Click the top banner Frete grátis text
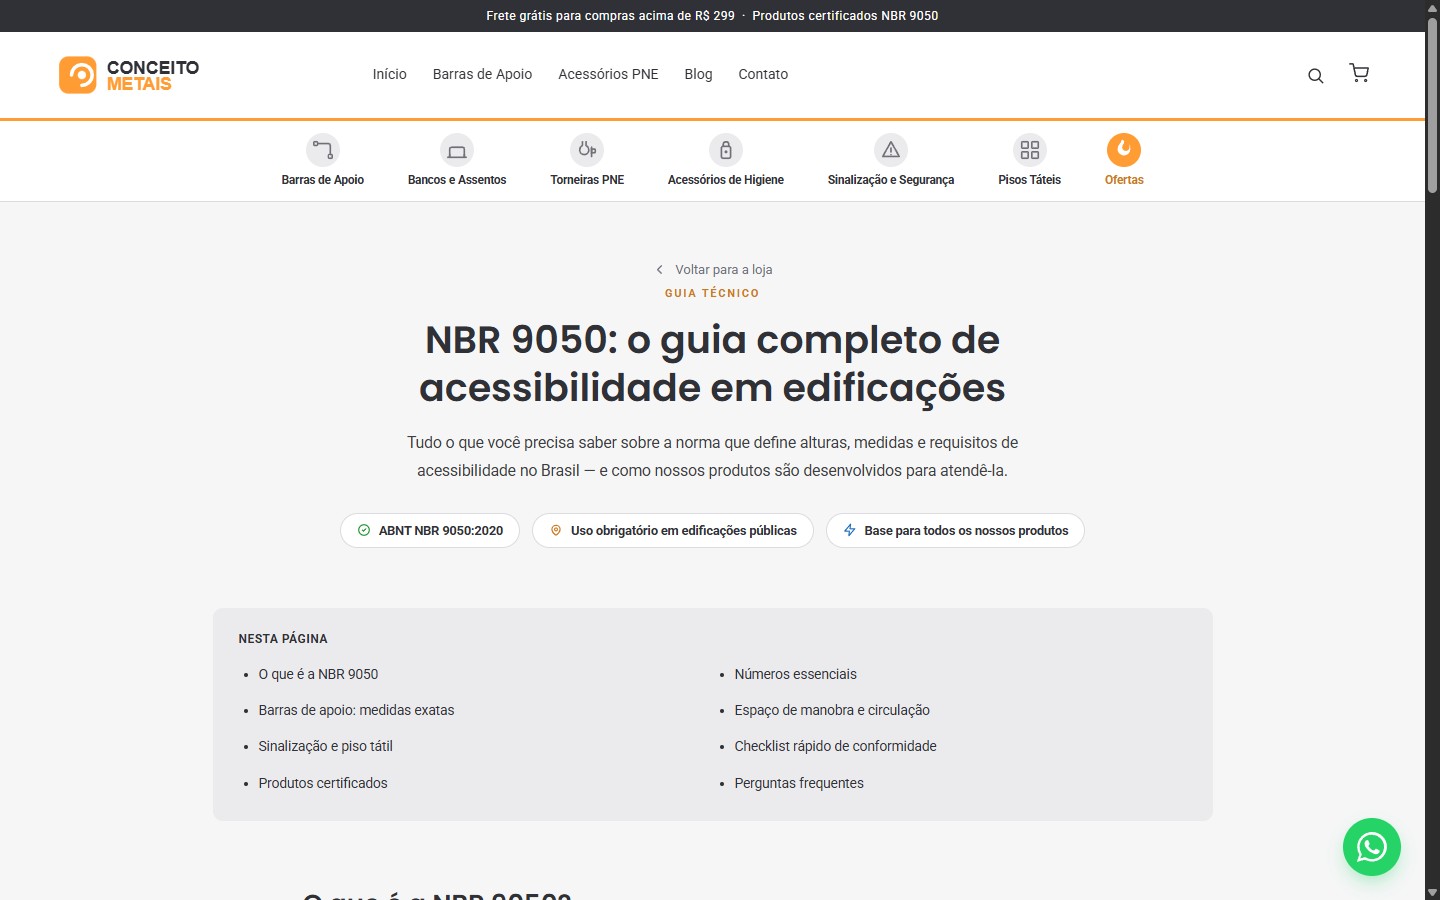Viewport: 1440px width, 900px height. point(610,16)
